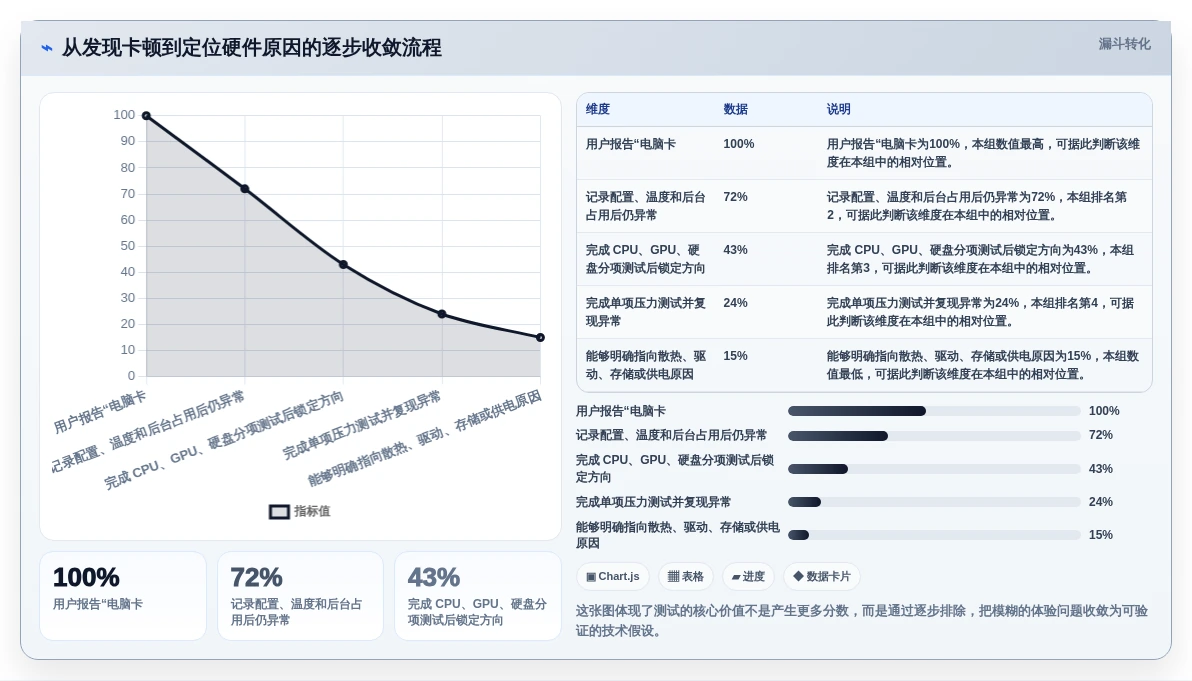Click the 72% table cell

[x=735, y=197]
